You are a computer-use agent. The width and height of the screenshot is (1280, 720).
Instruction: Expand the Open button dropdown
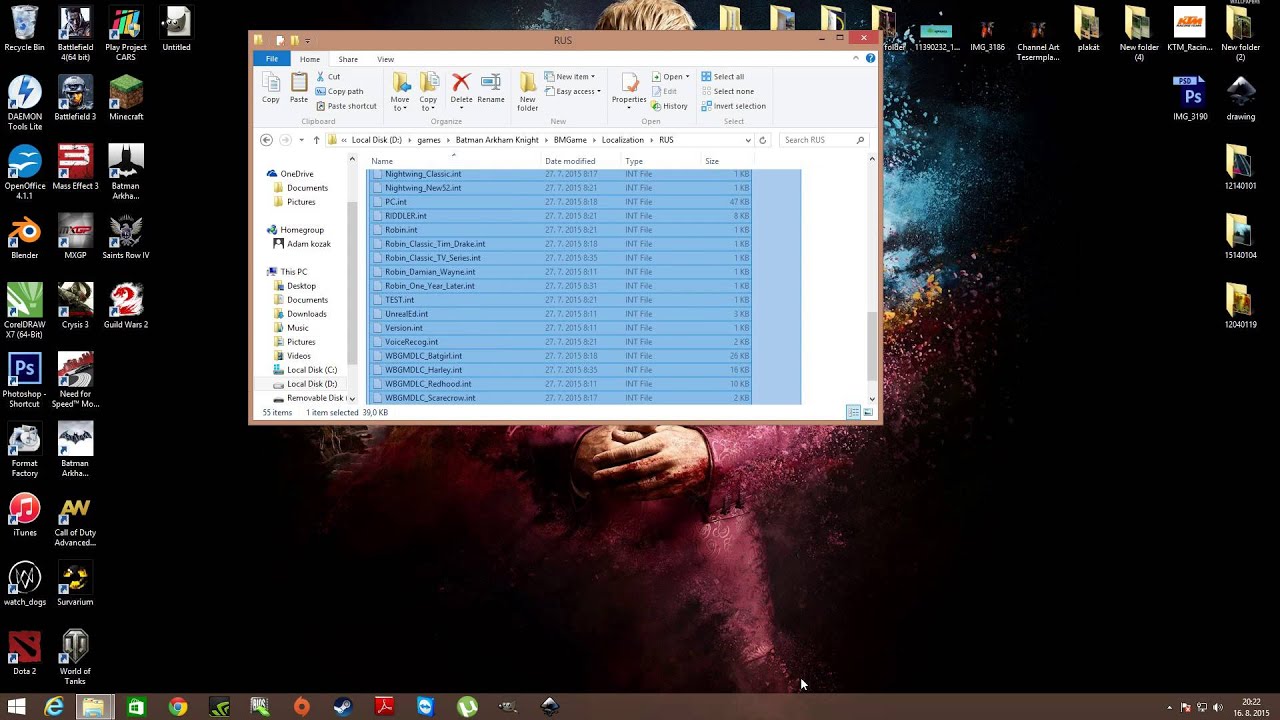[x=687, y=77]
